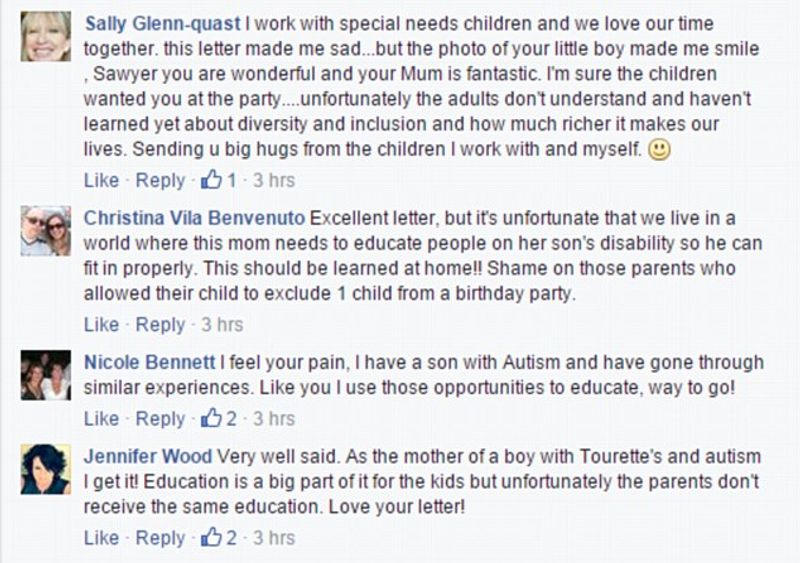Image resolution: width=800 pixels, height=563 pixels.
Task: Reply to Jennifer Wood's comment
Action: (x=160, y=539)
